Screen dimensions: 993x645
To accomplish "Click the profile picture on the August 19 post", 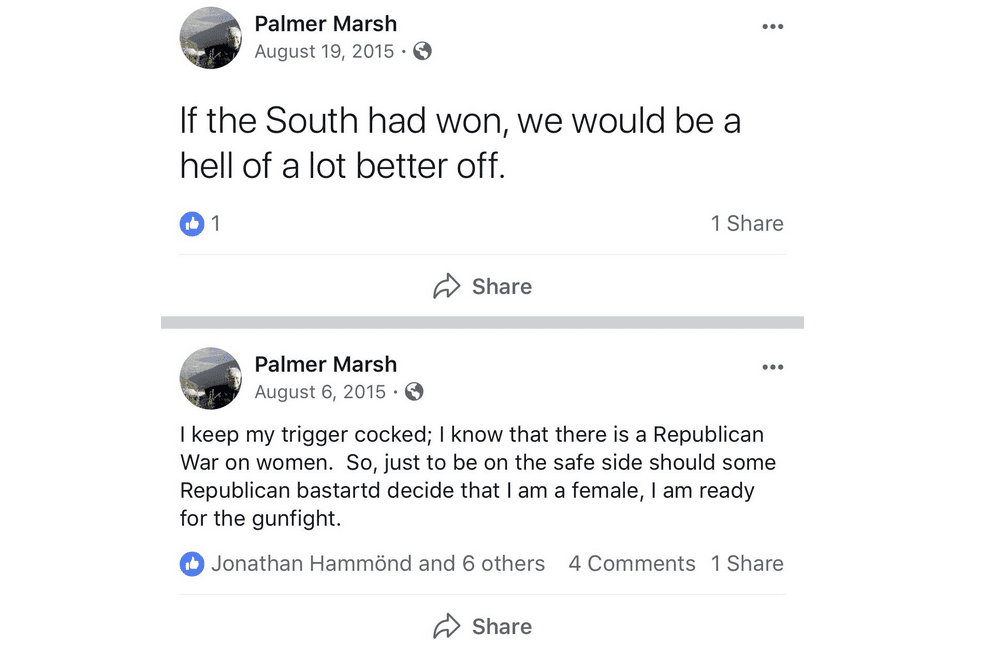I will click(210, 38).
